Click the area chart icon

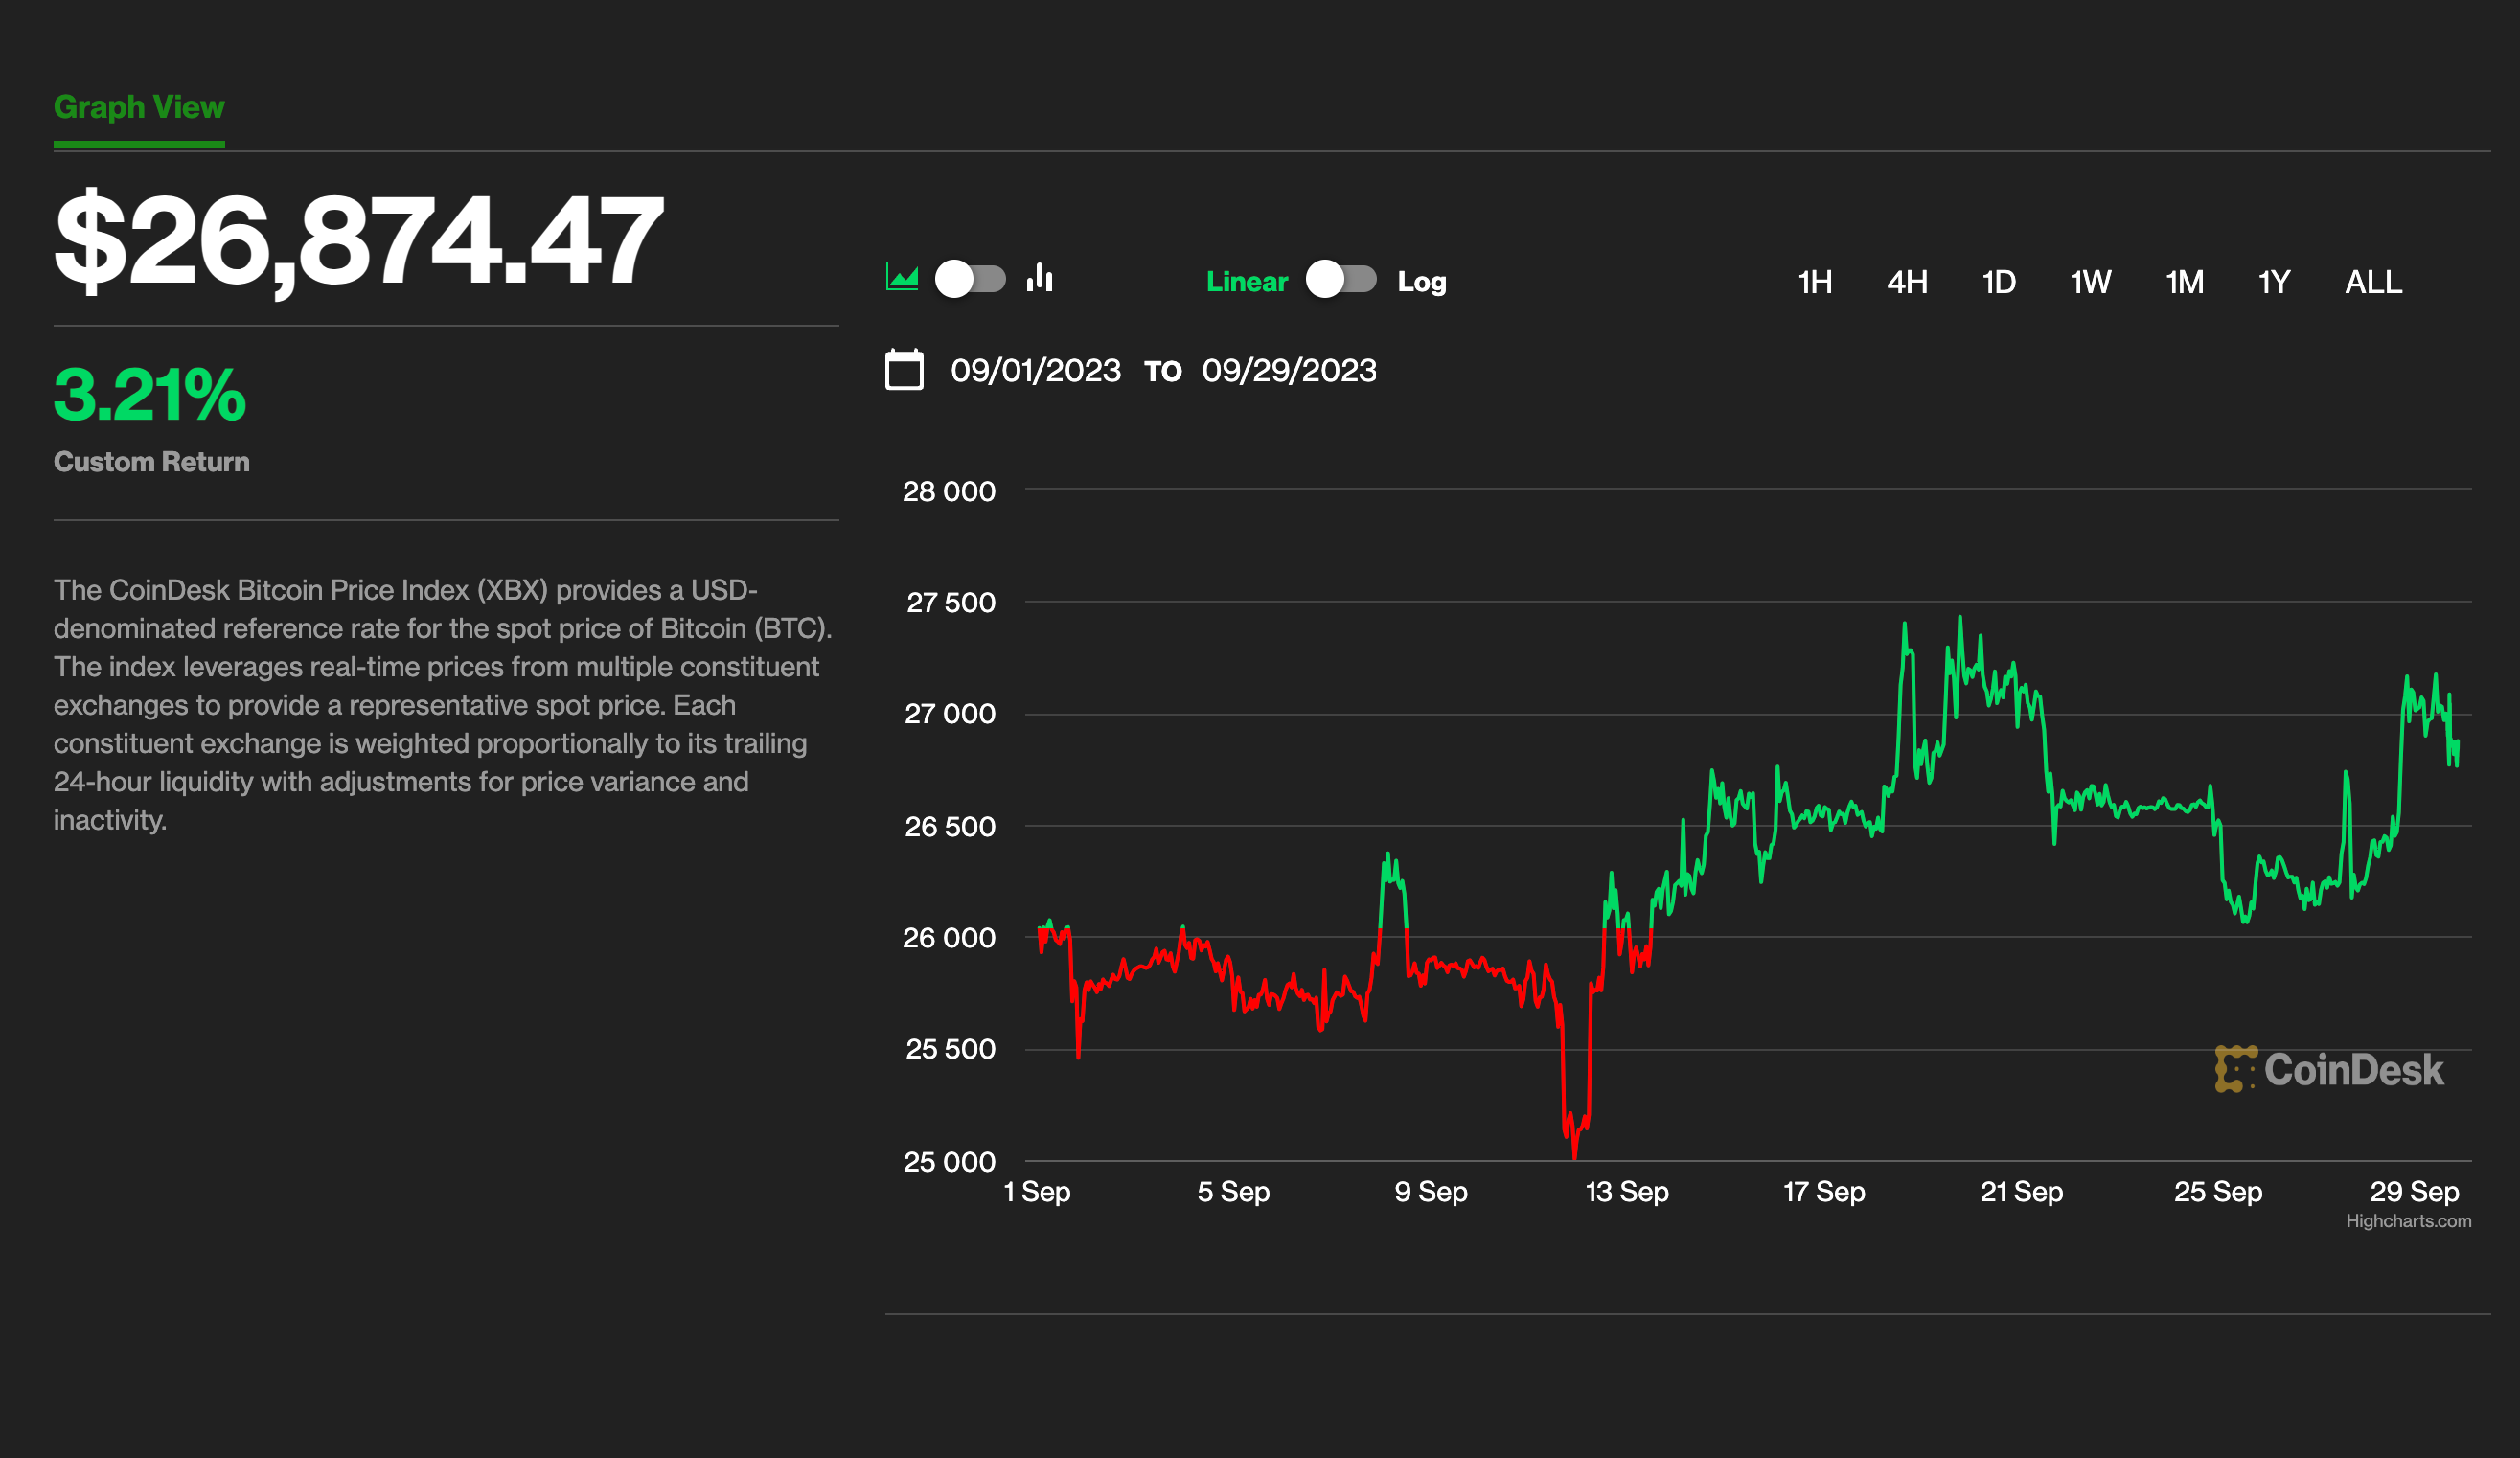tap(902, 278)
